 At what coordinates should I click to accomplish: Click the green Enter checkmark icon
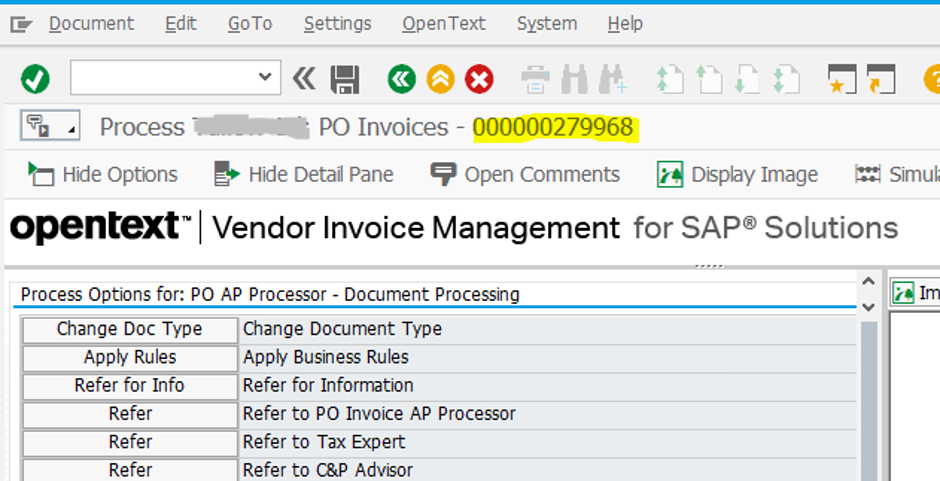point(35,78)
